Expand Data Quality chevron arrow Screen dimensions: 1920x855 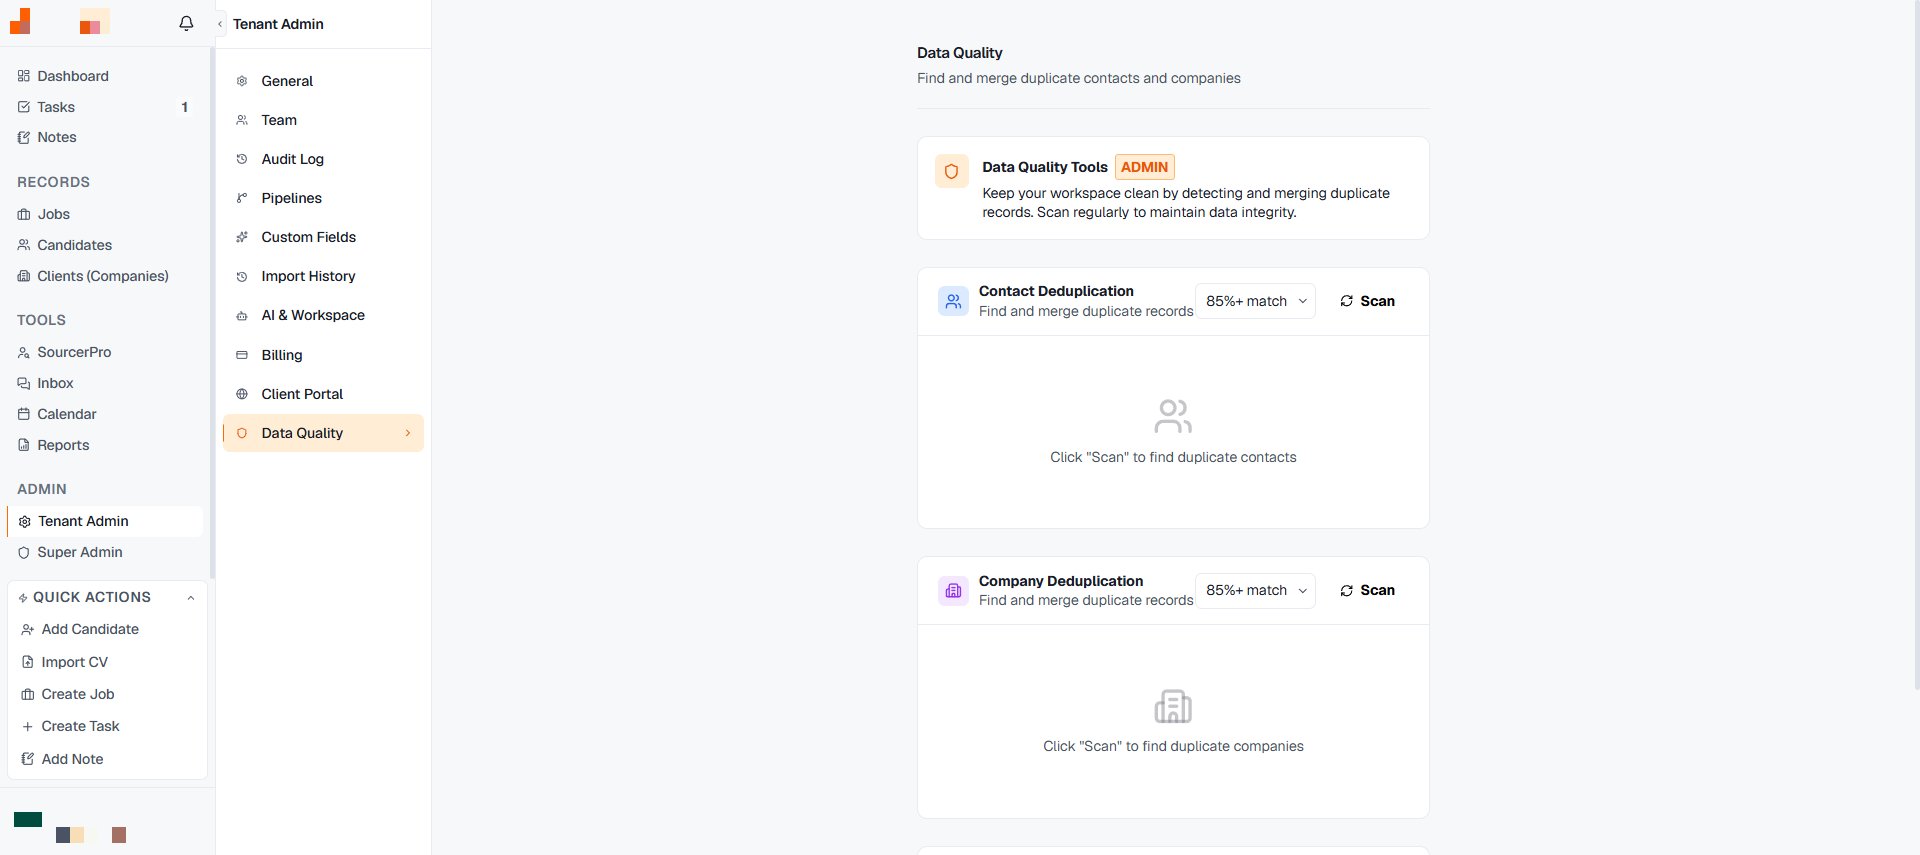point(408,433)
